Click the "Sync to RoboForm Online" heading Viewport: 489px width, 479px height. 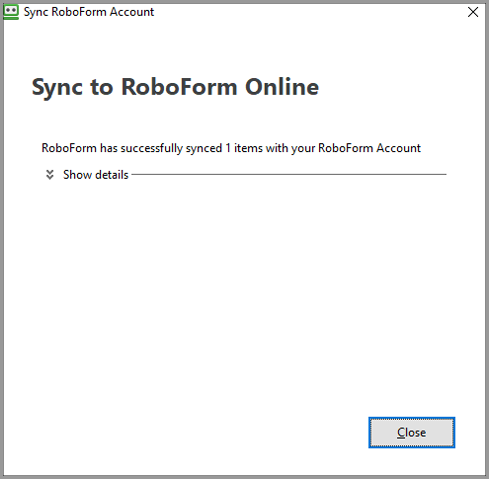[175, 87]
